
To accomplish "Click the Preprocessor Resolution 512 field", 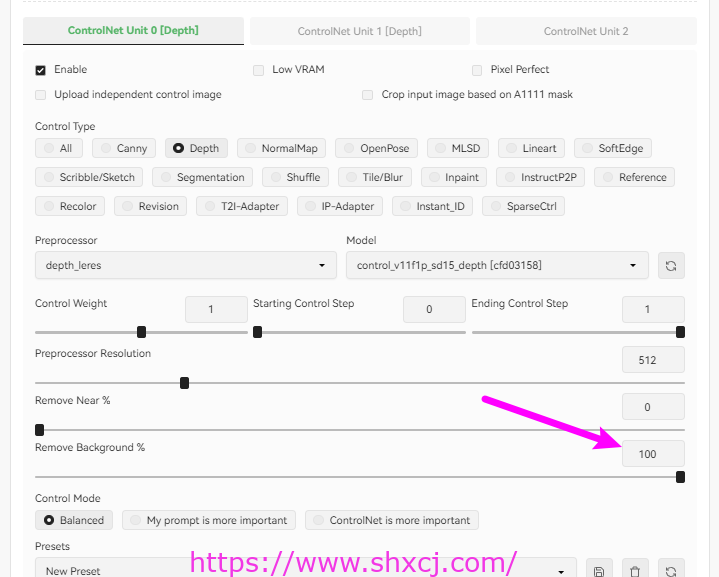I will coord(653,360).
